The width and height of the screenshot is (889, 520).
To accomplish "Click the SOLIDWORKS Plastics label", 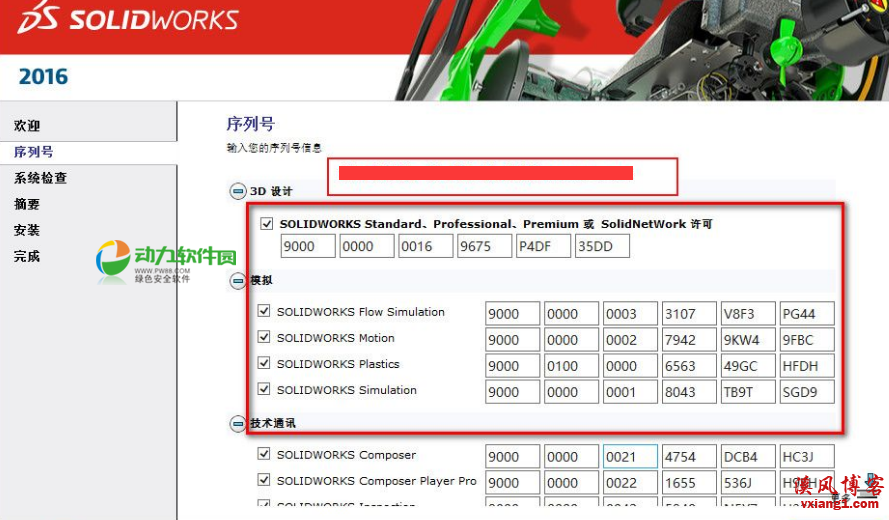I will coord(338,363).
